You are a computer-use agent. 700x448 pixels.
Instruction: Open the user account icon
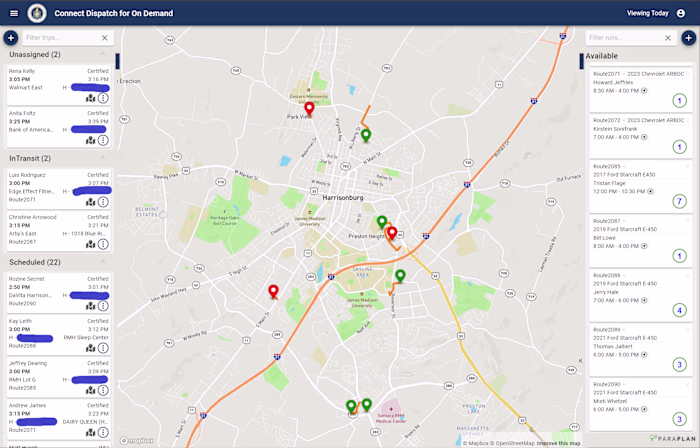pyautogui.click(x=681, y=13)
